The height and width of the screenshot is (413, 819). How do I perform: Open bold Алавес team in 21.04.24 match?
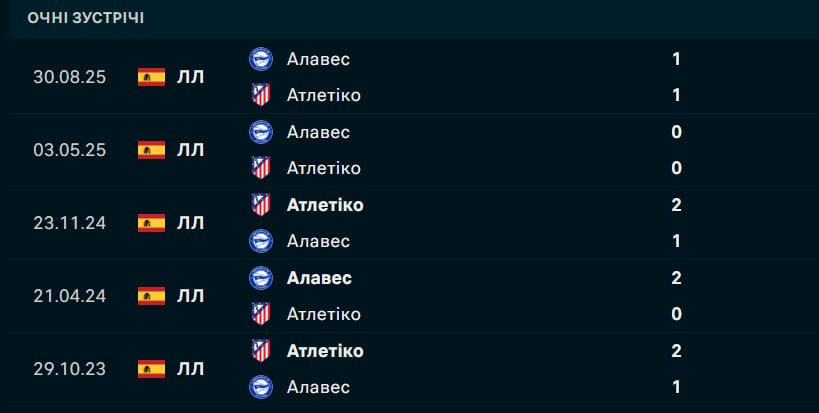click(318, 278)
